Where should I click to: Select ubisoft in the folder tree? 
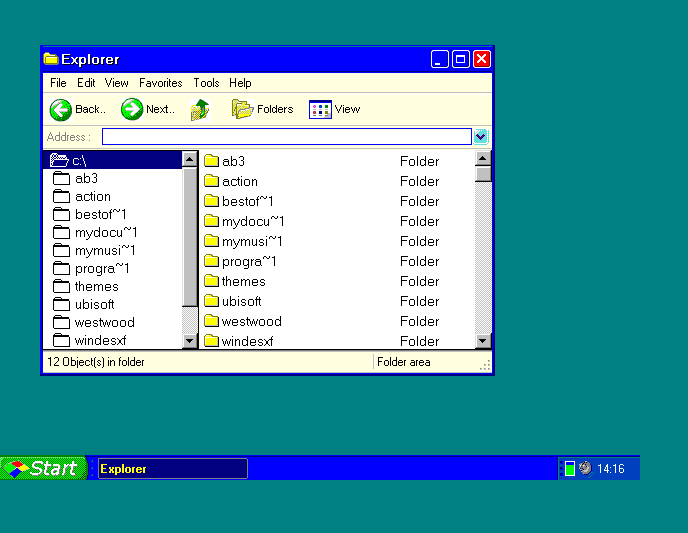tap(83, 304)
